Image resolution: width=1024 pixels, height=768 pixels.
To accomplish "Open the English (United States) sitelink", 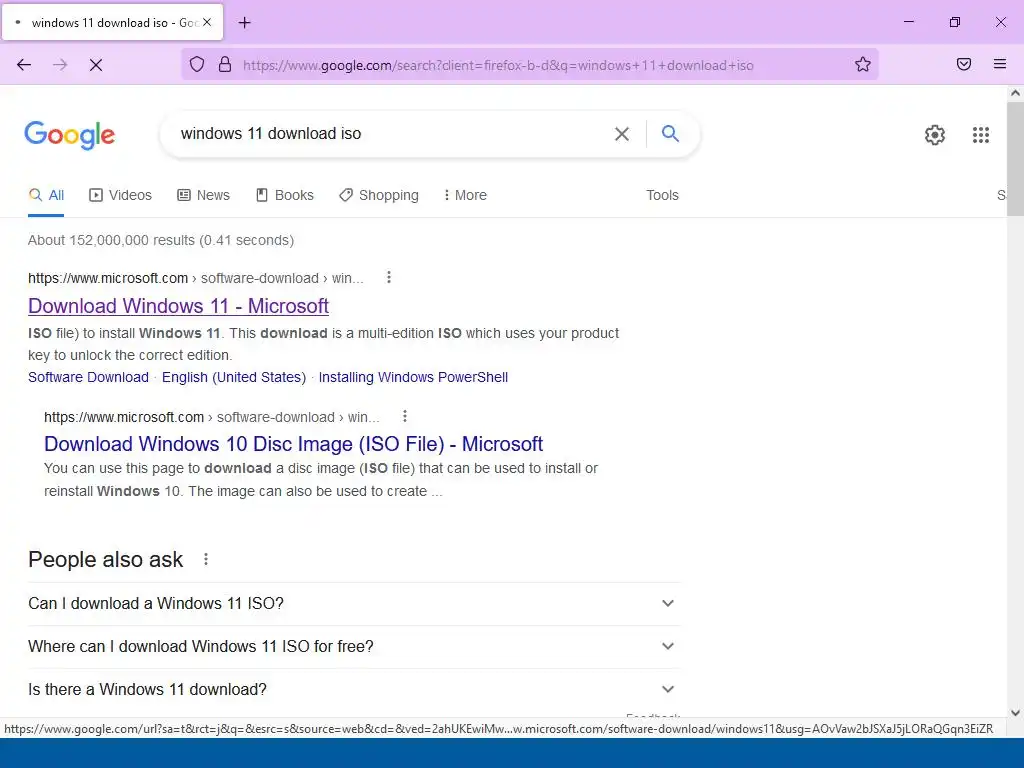I will 234,377.
